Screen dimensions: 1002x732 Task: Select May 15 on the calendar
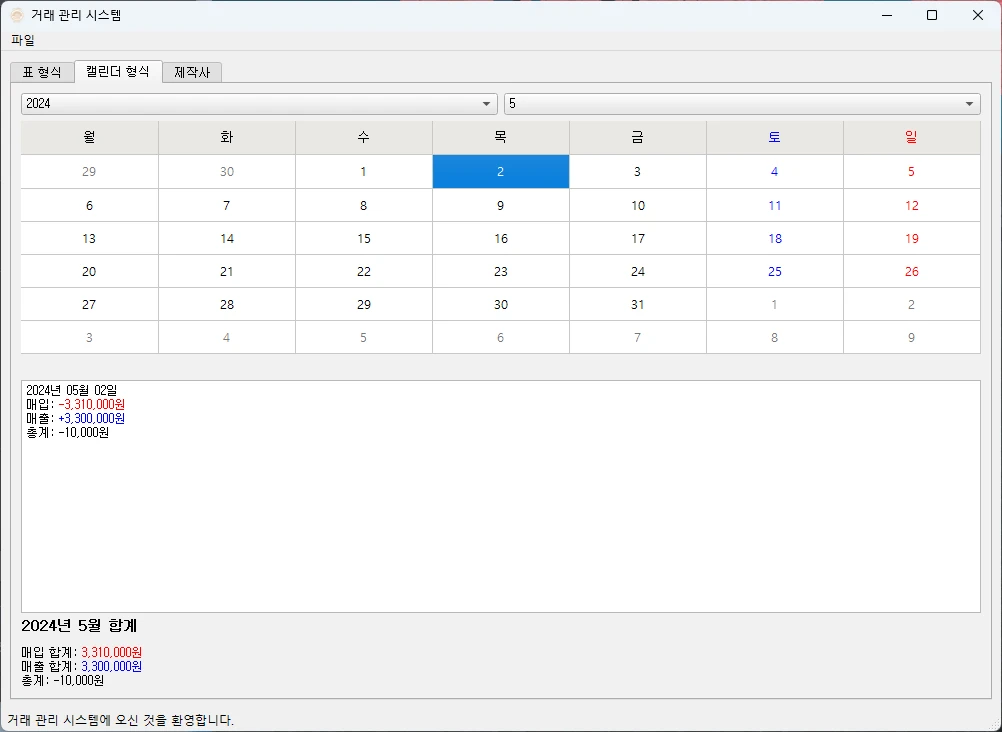point(363,238)
